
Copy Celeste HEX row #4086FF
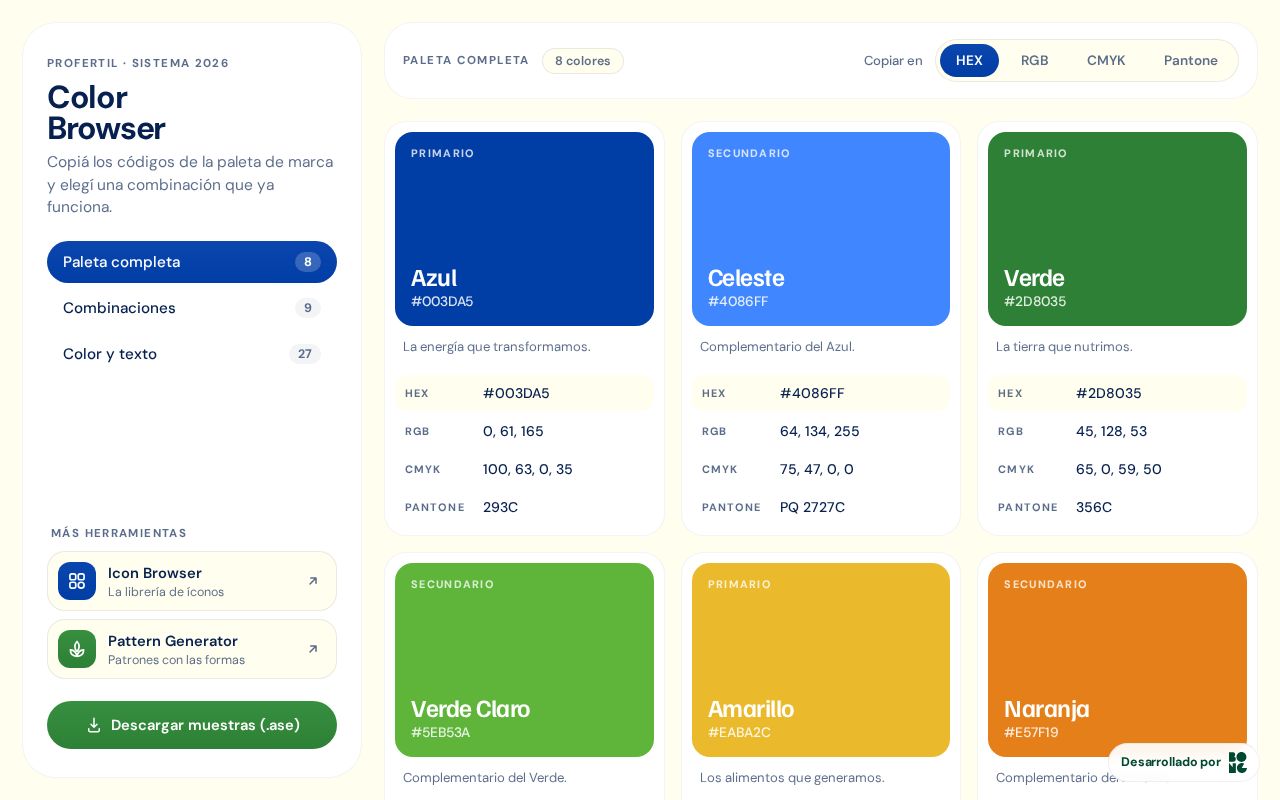[821, 393]
